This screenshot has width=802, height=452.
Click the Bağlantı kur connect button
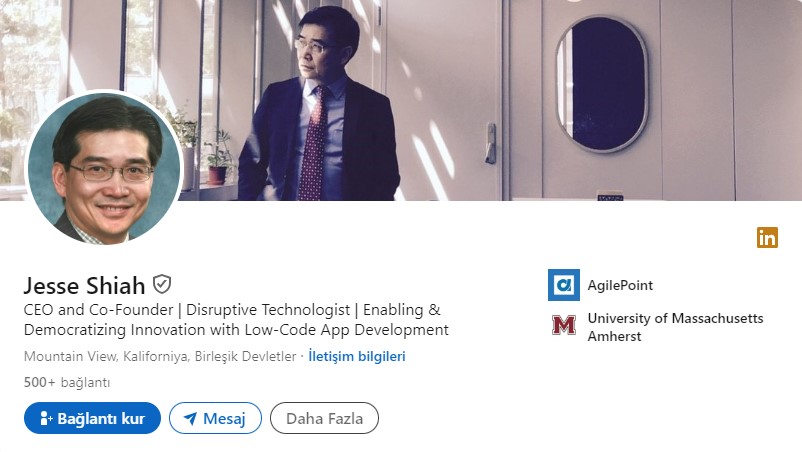tap(92, 418)
